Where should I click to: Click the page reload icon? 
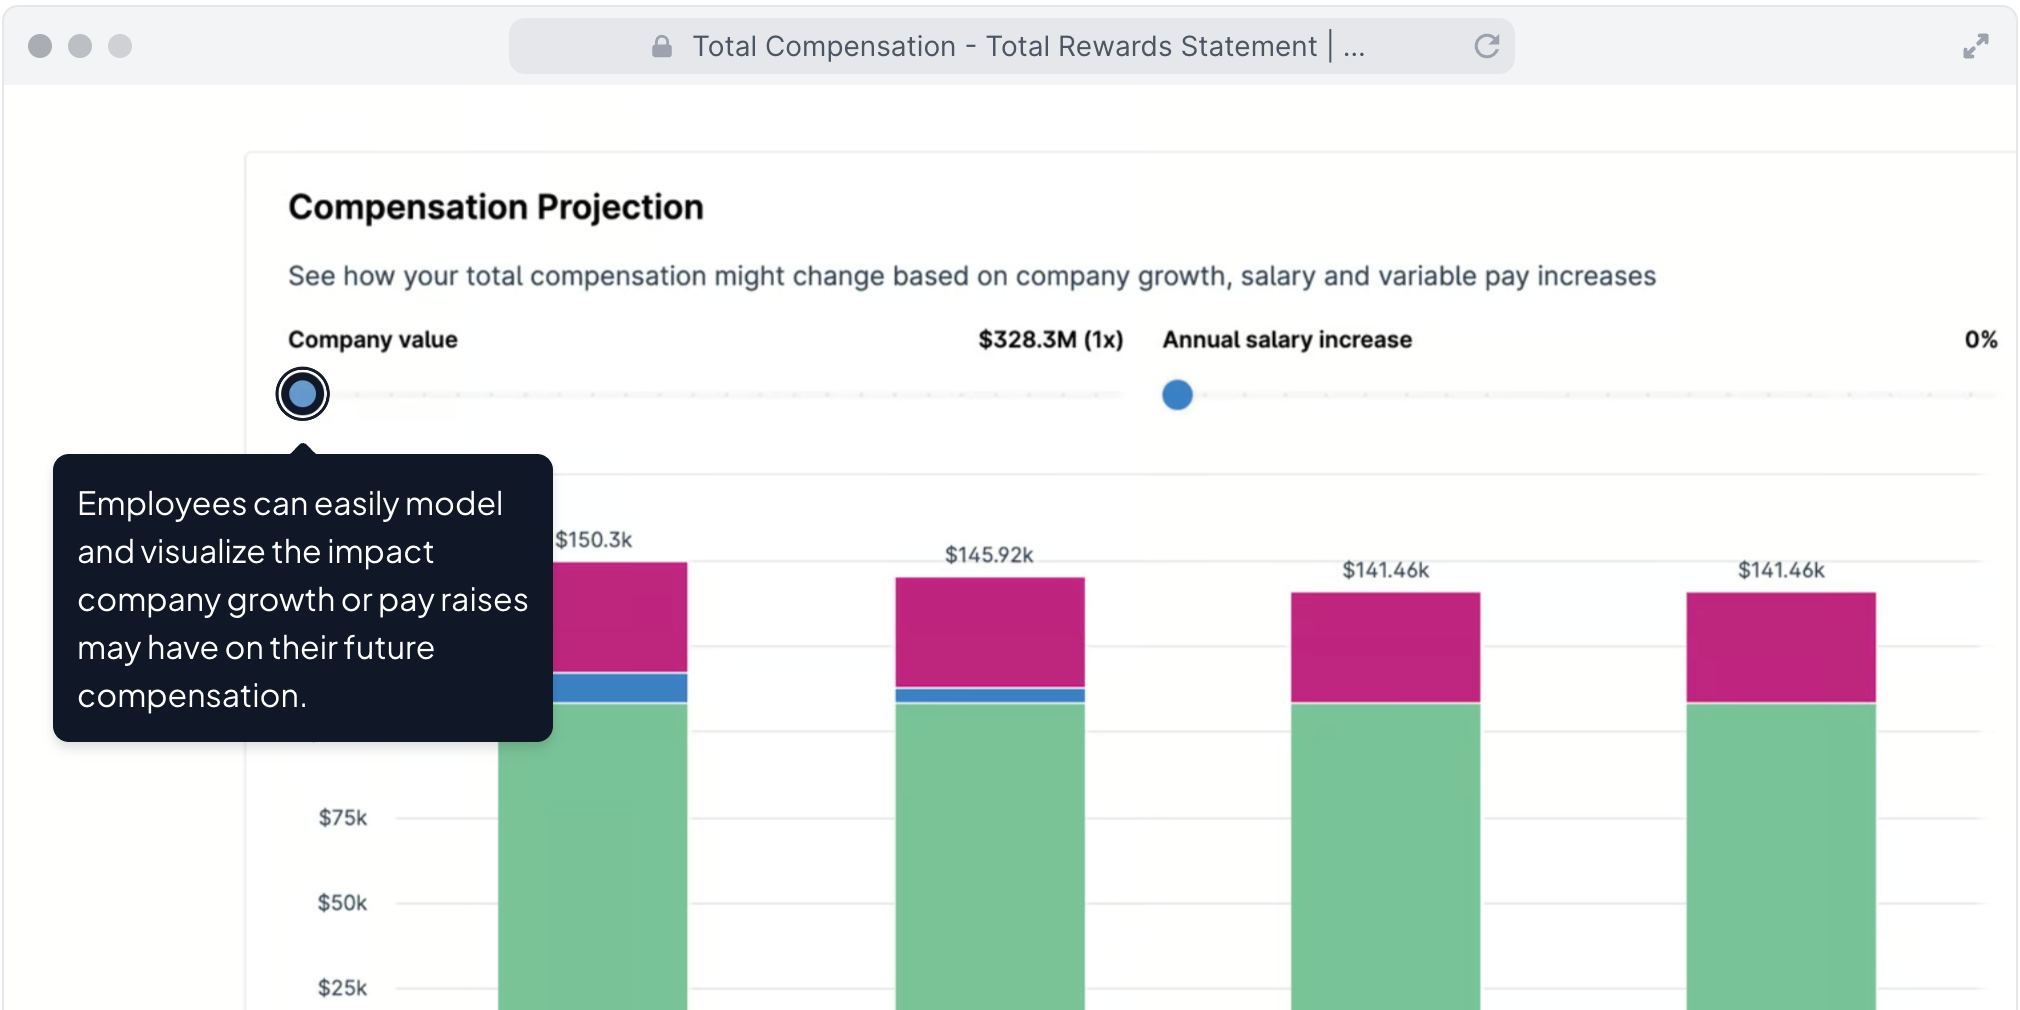[1487, 46]
